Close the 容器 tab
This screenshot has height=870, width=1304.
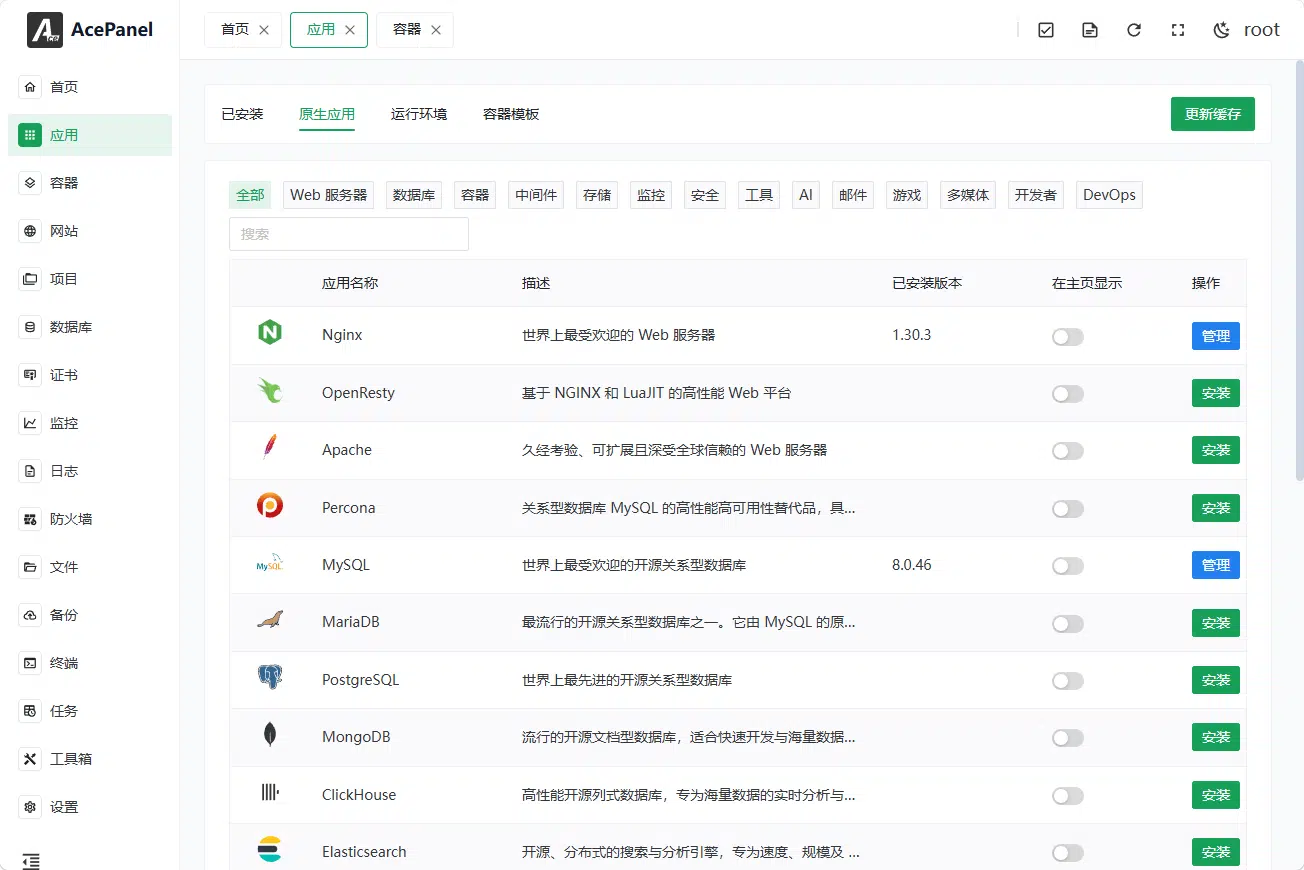pyautogui.click(x=436, y=30)
